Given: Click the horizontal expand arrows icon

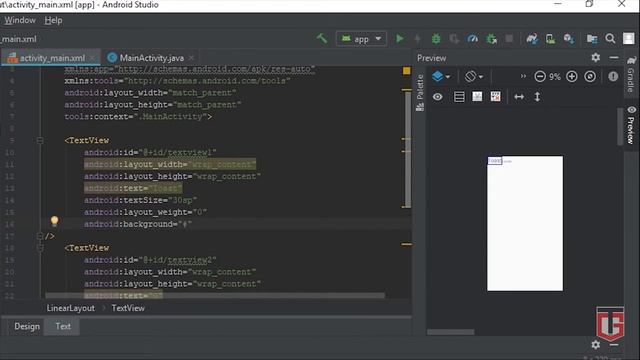Looking at the screenshot, I should 519,97.
